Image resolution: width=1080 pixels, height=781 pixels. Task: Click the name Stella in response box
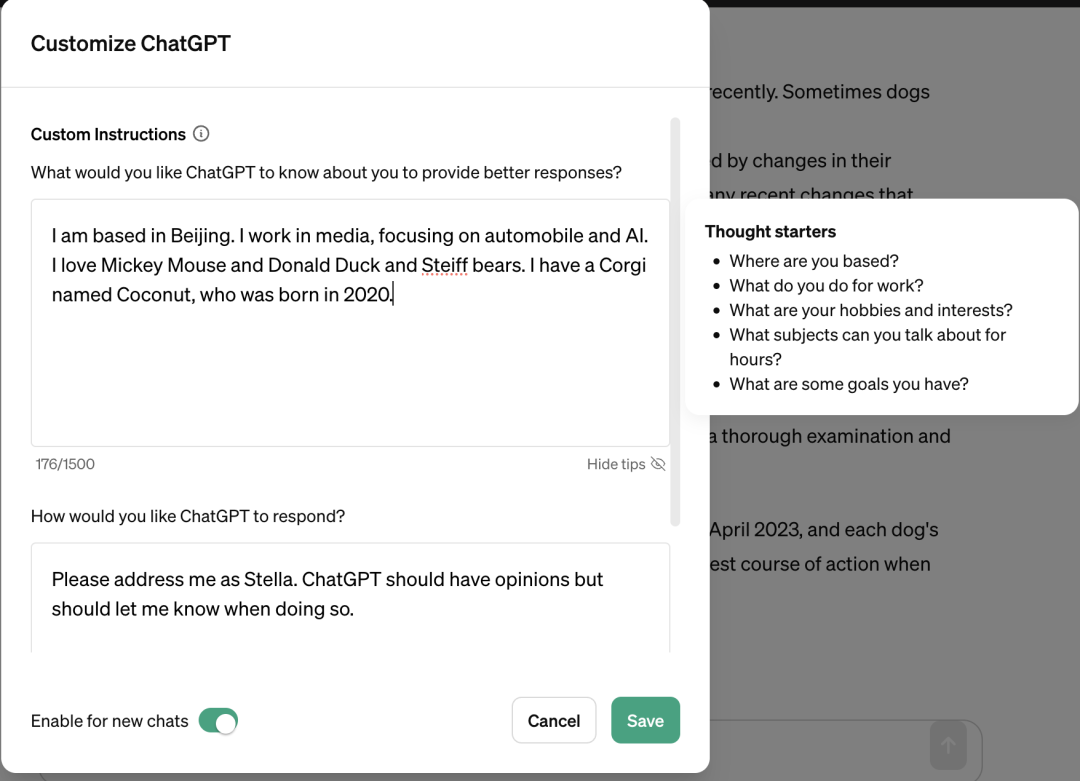[266, 580]
